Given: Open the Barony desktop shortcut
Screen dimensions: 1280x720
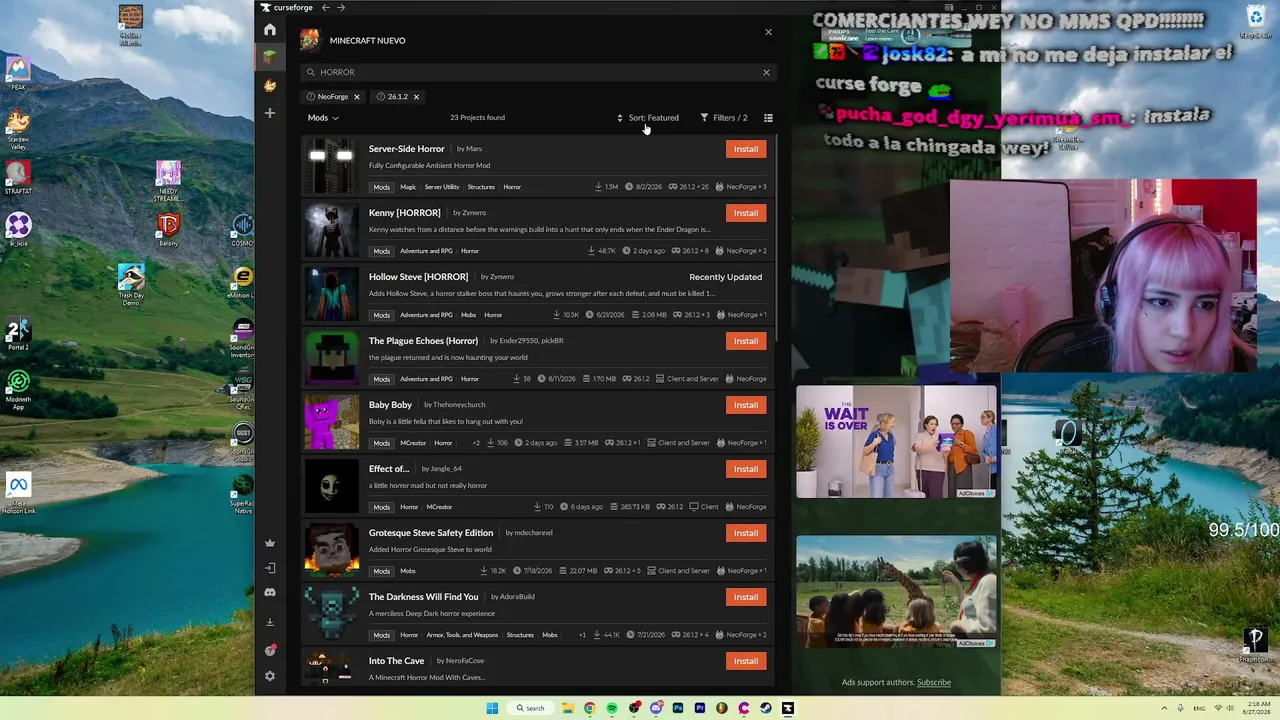Looking at the screenshot, I should 168,230.
